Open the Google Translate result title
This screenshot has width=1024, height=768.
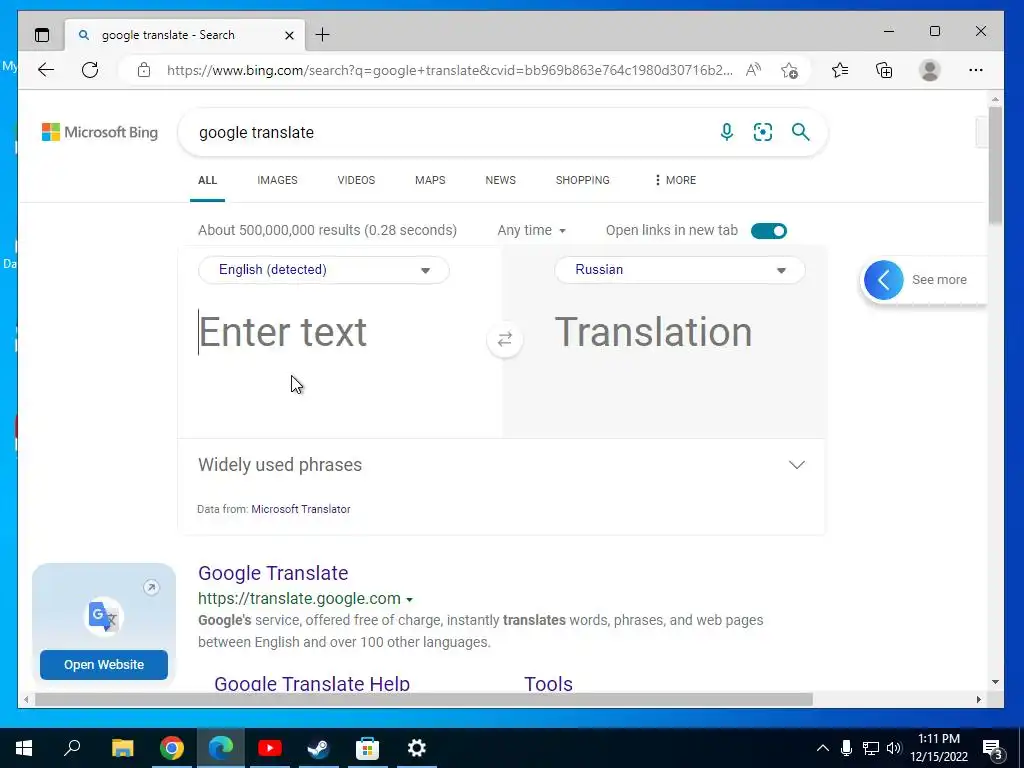coord(273,573)
